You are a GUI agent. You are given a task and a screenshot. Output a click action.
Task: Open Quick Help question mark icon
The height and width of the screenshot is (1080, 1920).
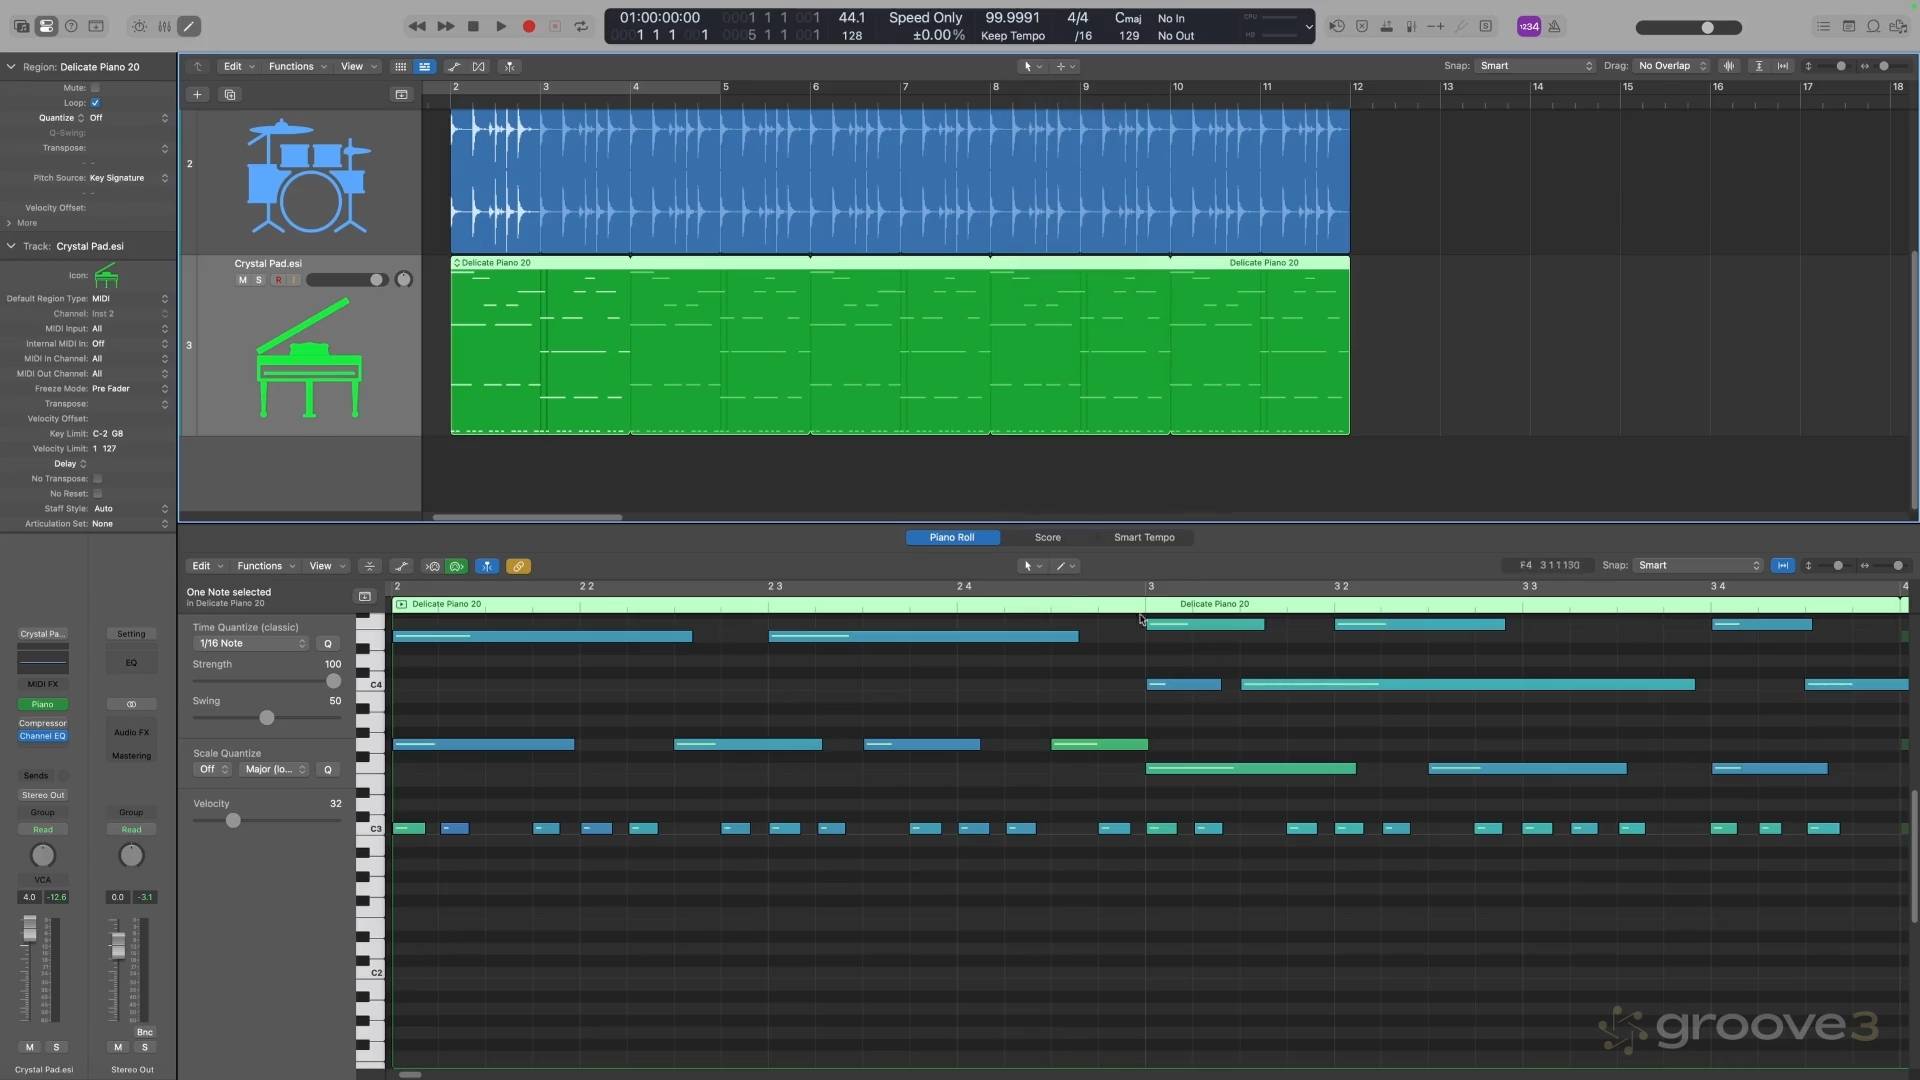[71, 27]
